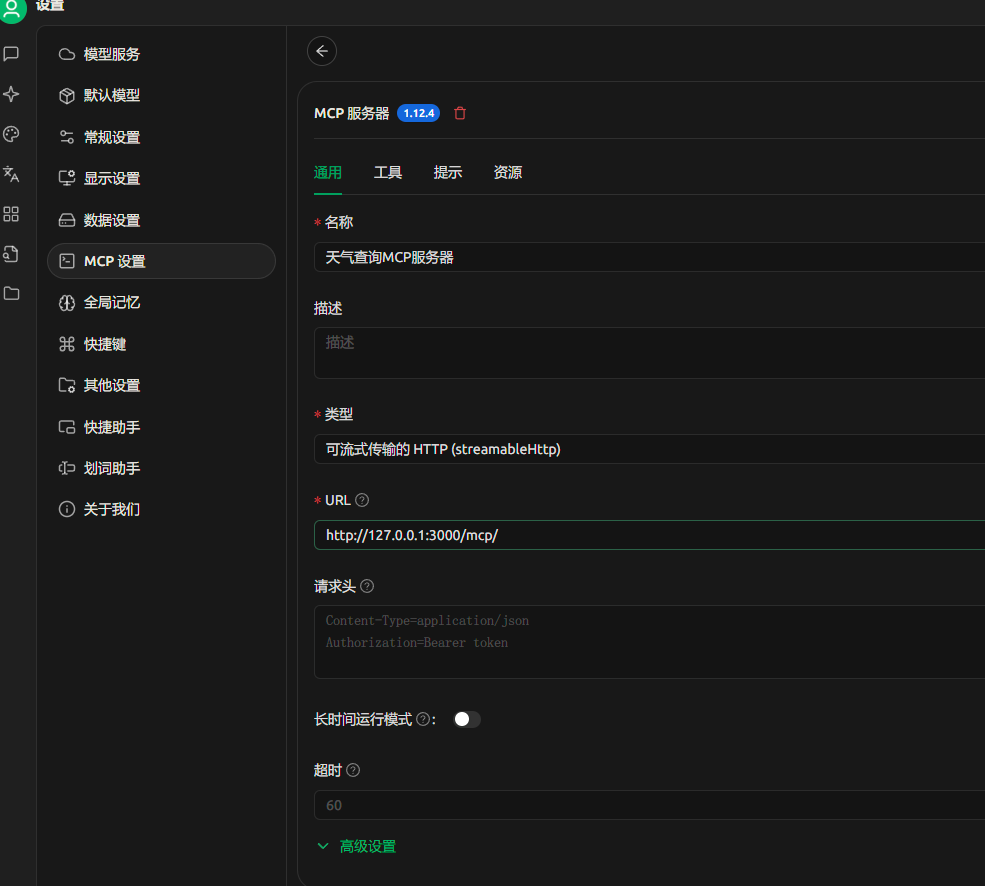Viewport: 985px width, 886px height.
Task: Expand the 高级设置 section
Action: (356, 846)
